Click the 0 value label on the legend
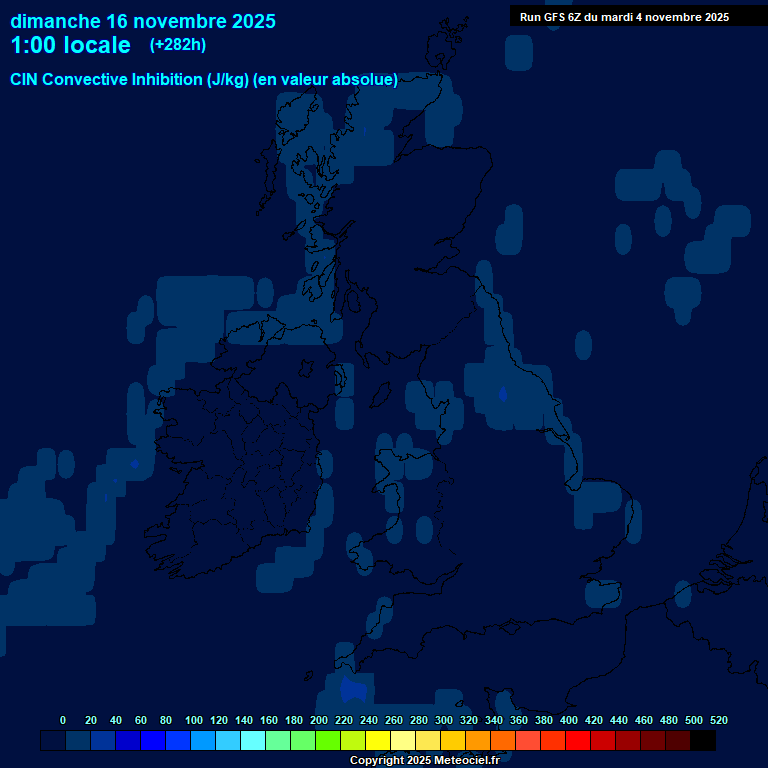This screenshot has height=768, width=768. tap(63, 720)
